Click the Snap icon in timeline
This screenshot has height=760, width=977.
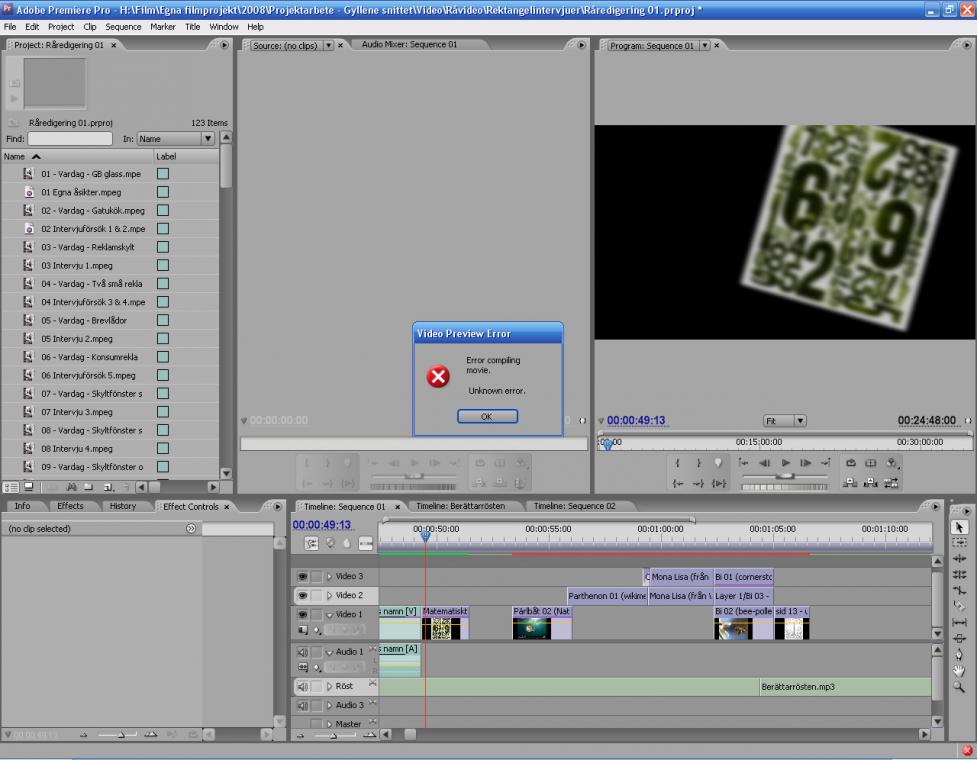tap(312, 544)
